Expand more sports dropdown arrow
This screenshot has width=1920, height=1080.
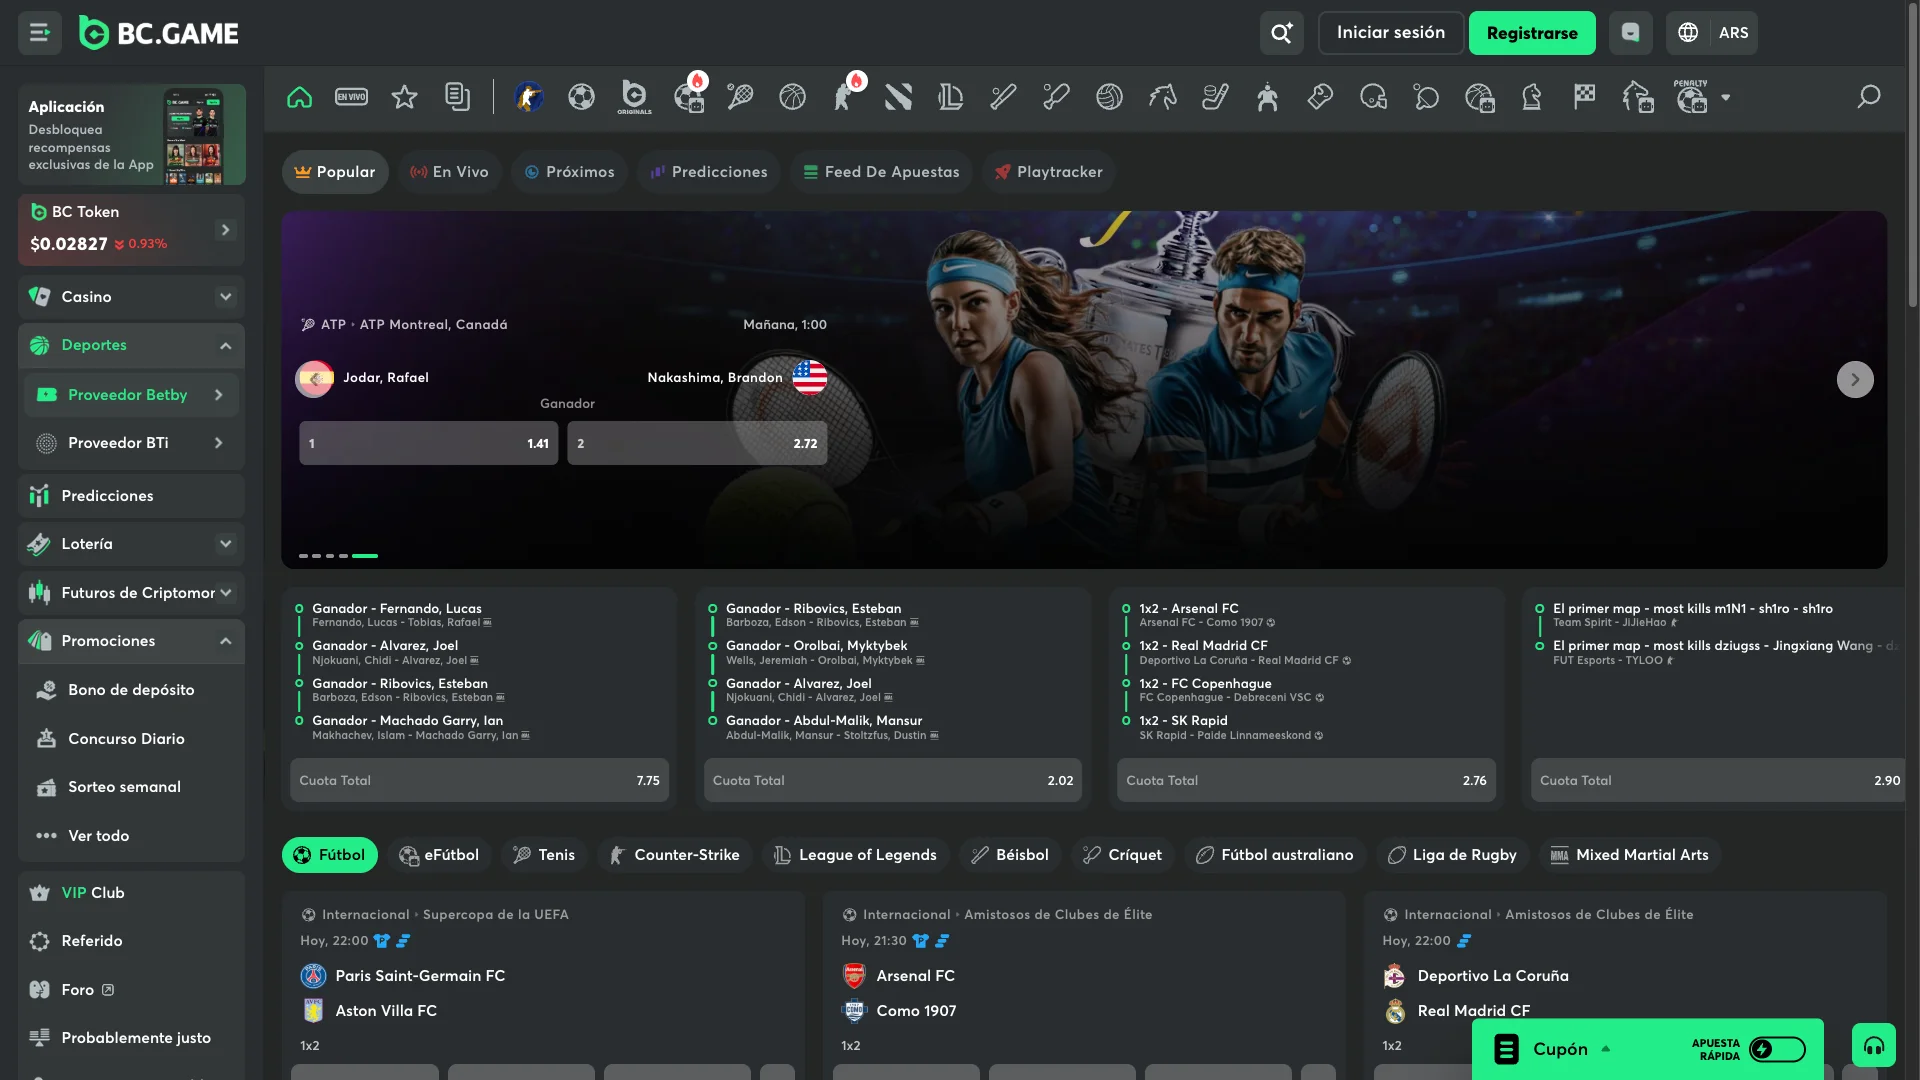click(1725, 98)
